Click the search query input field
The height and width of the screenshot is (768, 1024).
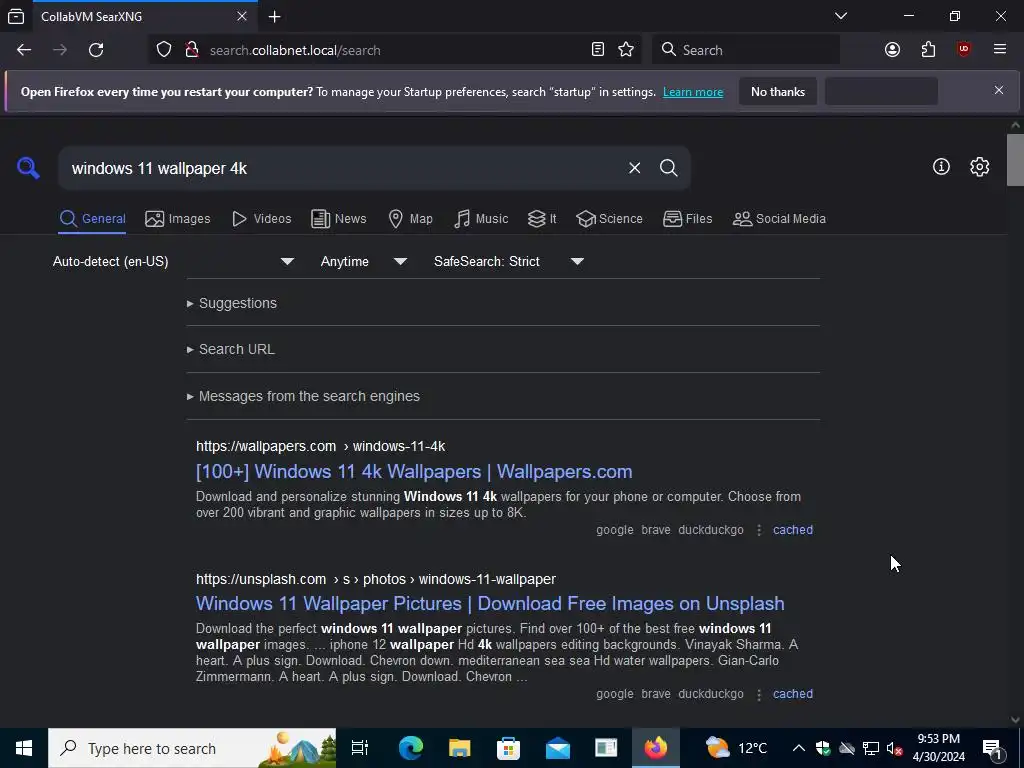[343, 168]
